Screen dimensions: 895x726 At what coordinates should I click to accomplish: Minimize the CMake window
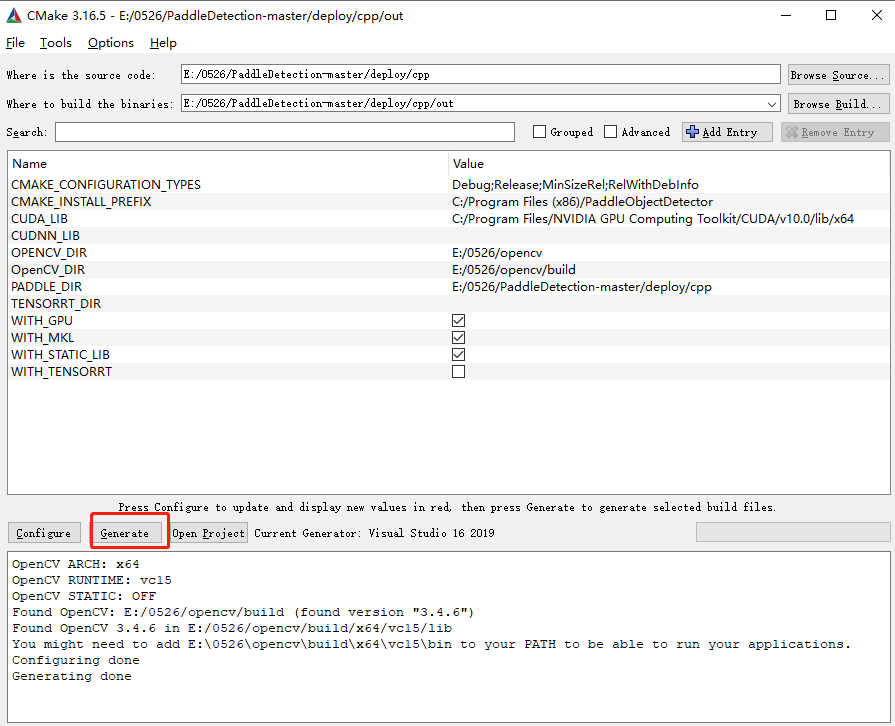(786, 15)
